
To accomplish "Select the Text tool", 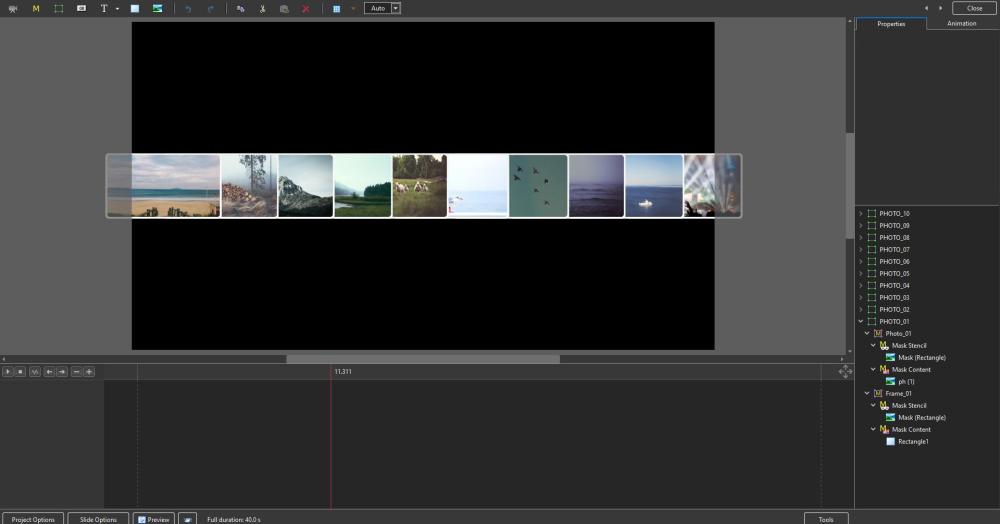I will pos(104,8).
